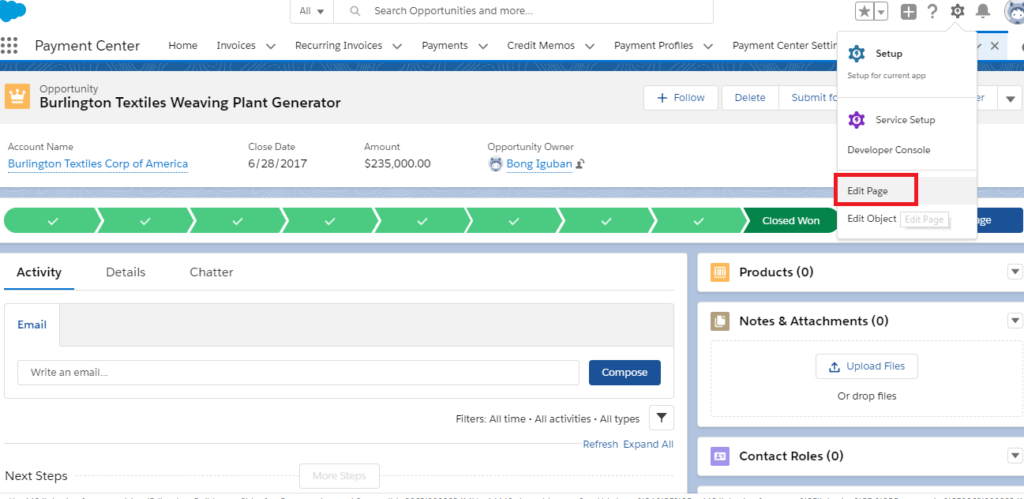
Task: Click the Refresh activity link
Action: click(x=600, y=444)
